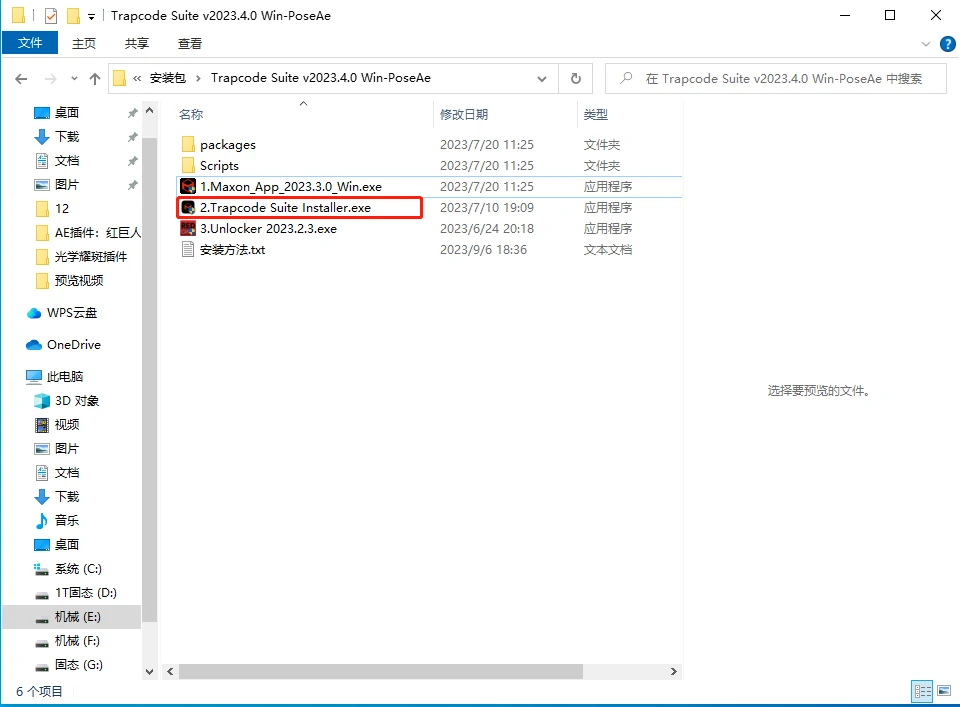Click the Forward navigation arrow

click(51, 78)
